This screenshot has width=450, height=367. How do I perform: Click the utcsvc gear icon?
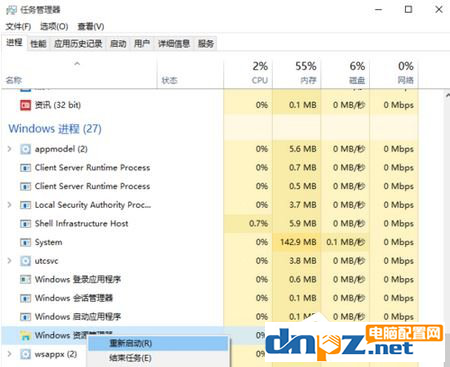coord(25,261)
